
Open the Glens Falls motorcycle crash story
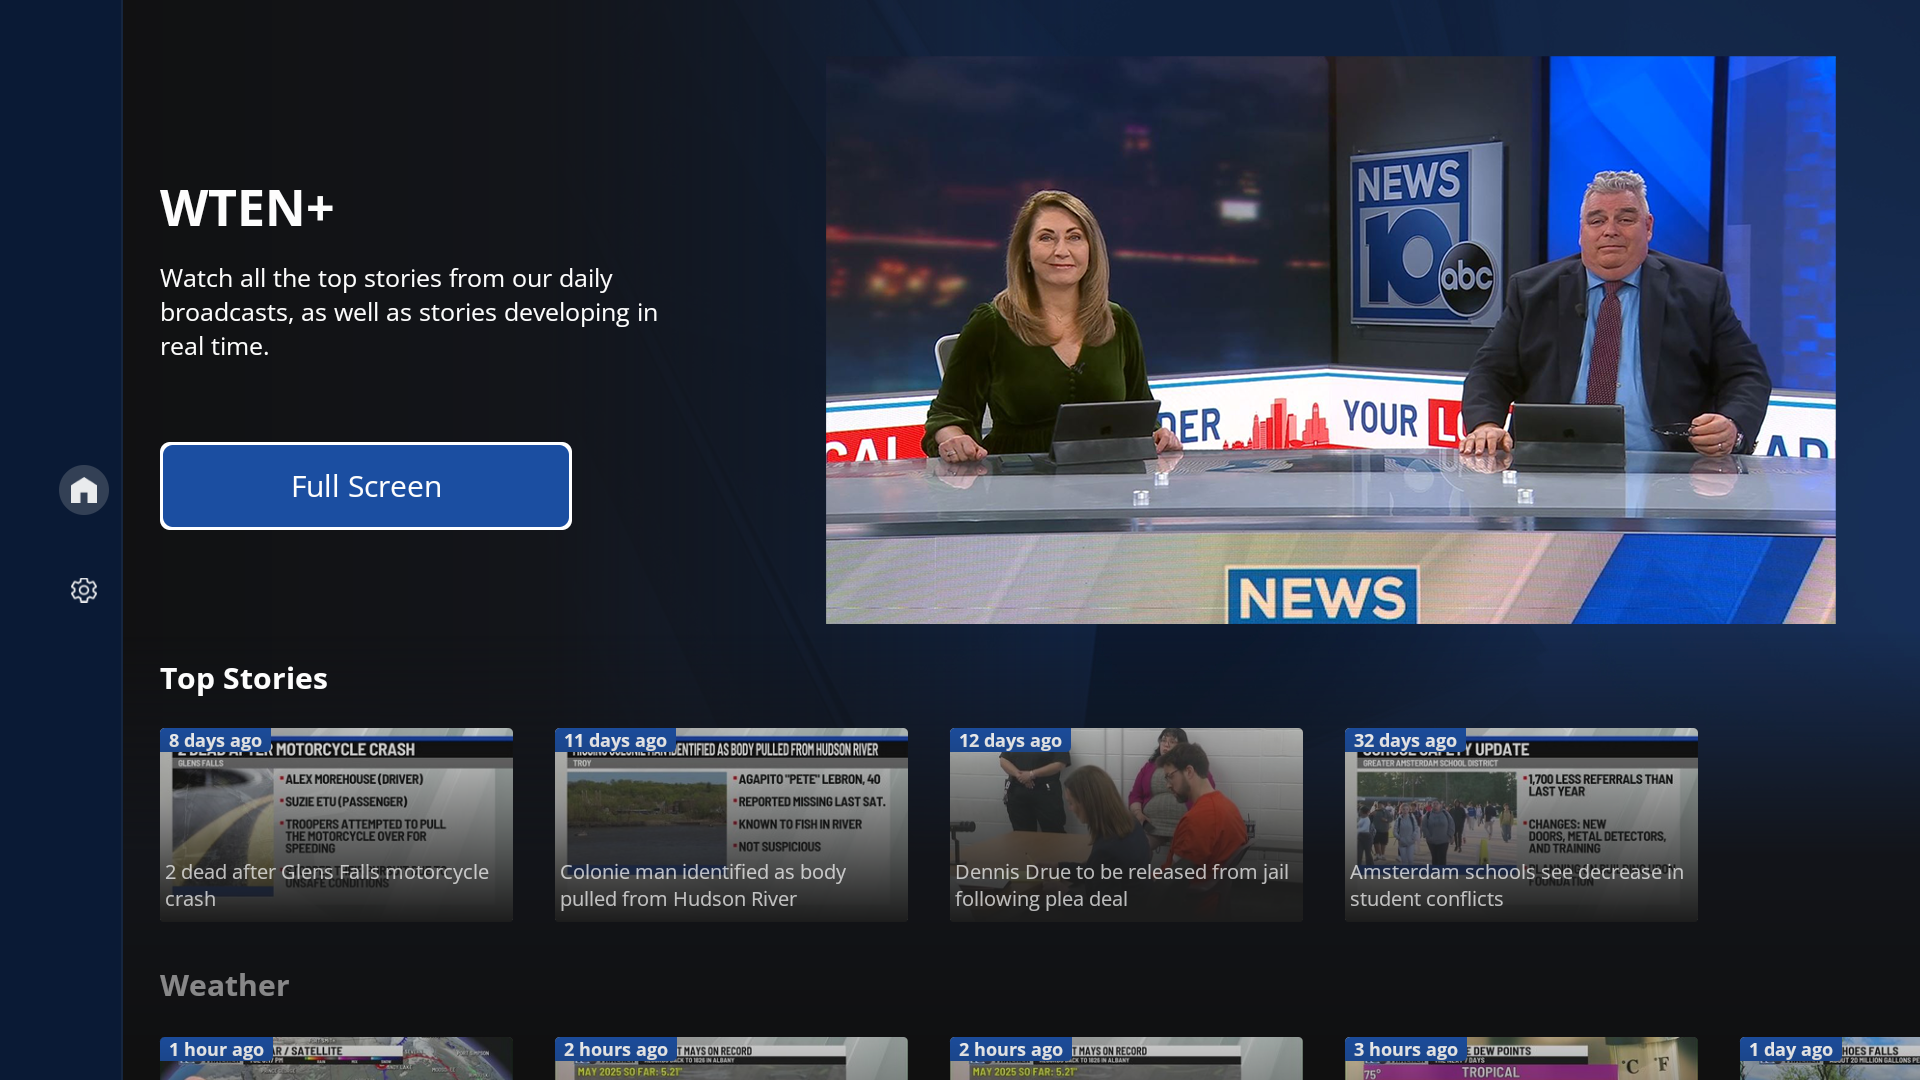pyautogui.click(x=336, y=825)
